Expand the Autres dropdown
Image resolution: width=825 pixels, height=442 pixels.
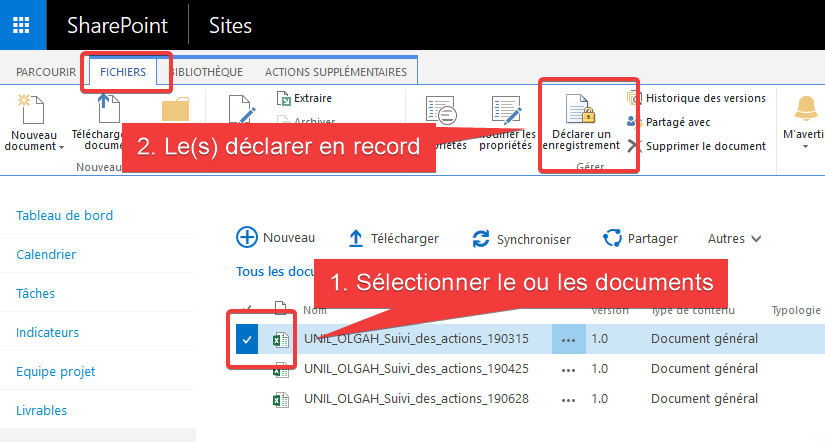click(x=735, y=239)
